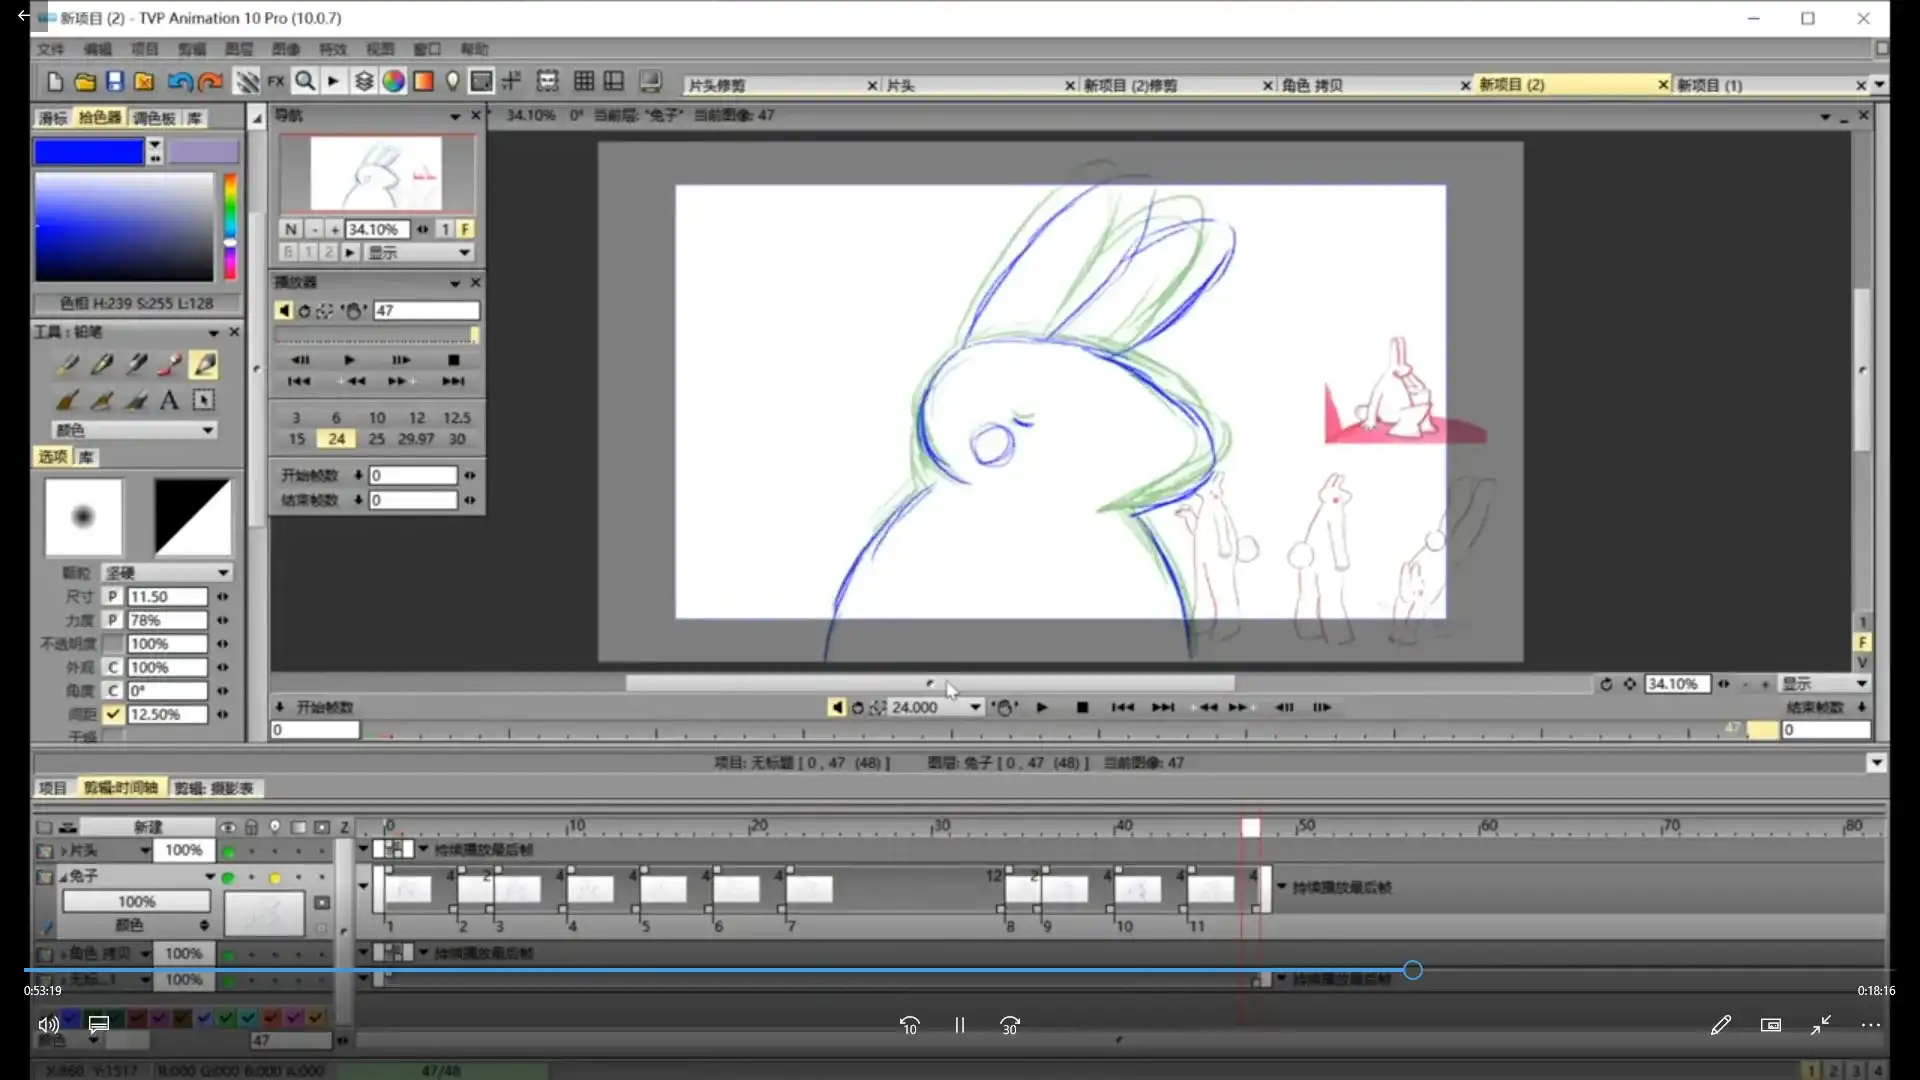The width and height of the screenshot is (1920, 1080).
Task: Click the Save project floppy disk icon
Action: [114, 82]
